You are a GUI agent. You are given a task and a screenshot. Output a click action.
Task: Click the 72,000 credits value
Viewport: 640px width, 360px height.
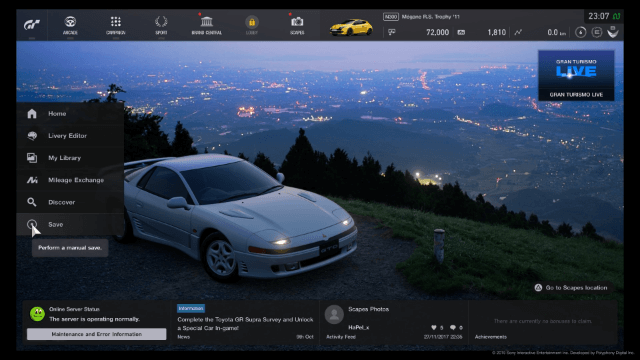[x=437, y=32]
